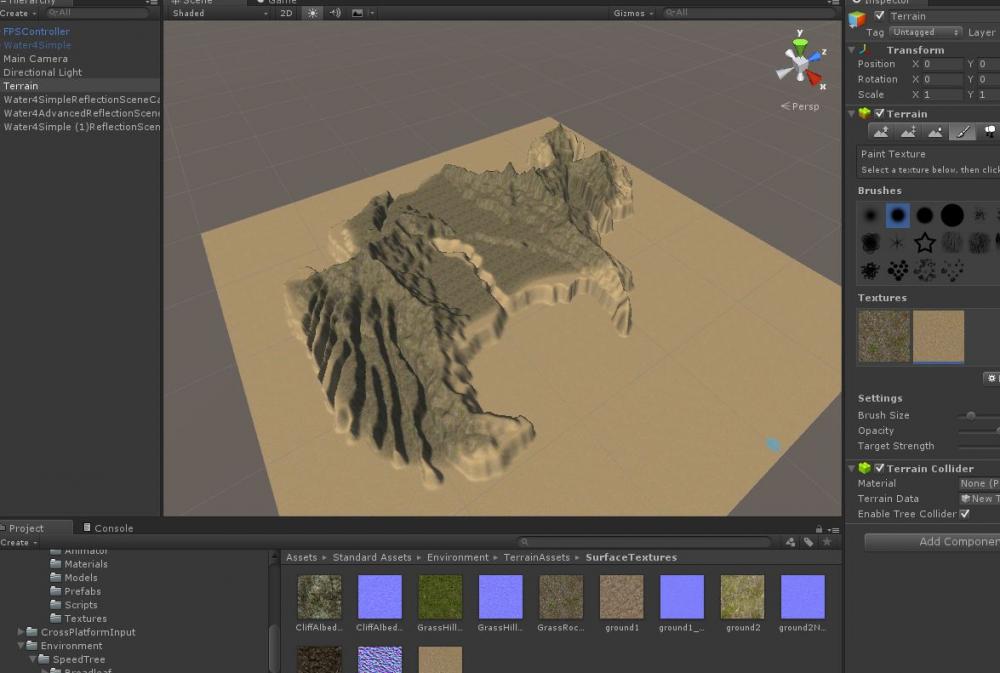Click the green Y axis on scene gizmo
The height and width of the screenshot is (673, 1000).
click(x=800, y=46)
